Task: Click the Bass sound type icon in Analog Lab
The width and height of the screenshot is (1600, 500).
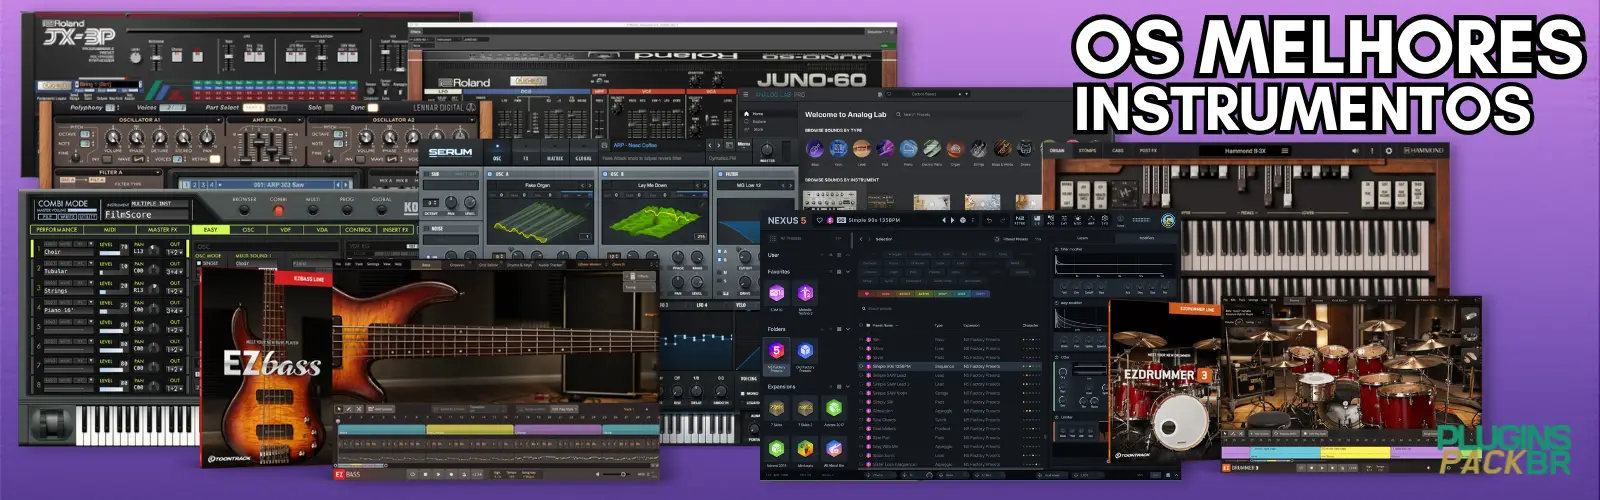Action: tap(815, 150)
